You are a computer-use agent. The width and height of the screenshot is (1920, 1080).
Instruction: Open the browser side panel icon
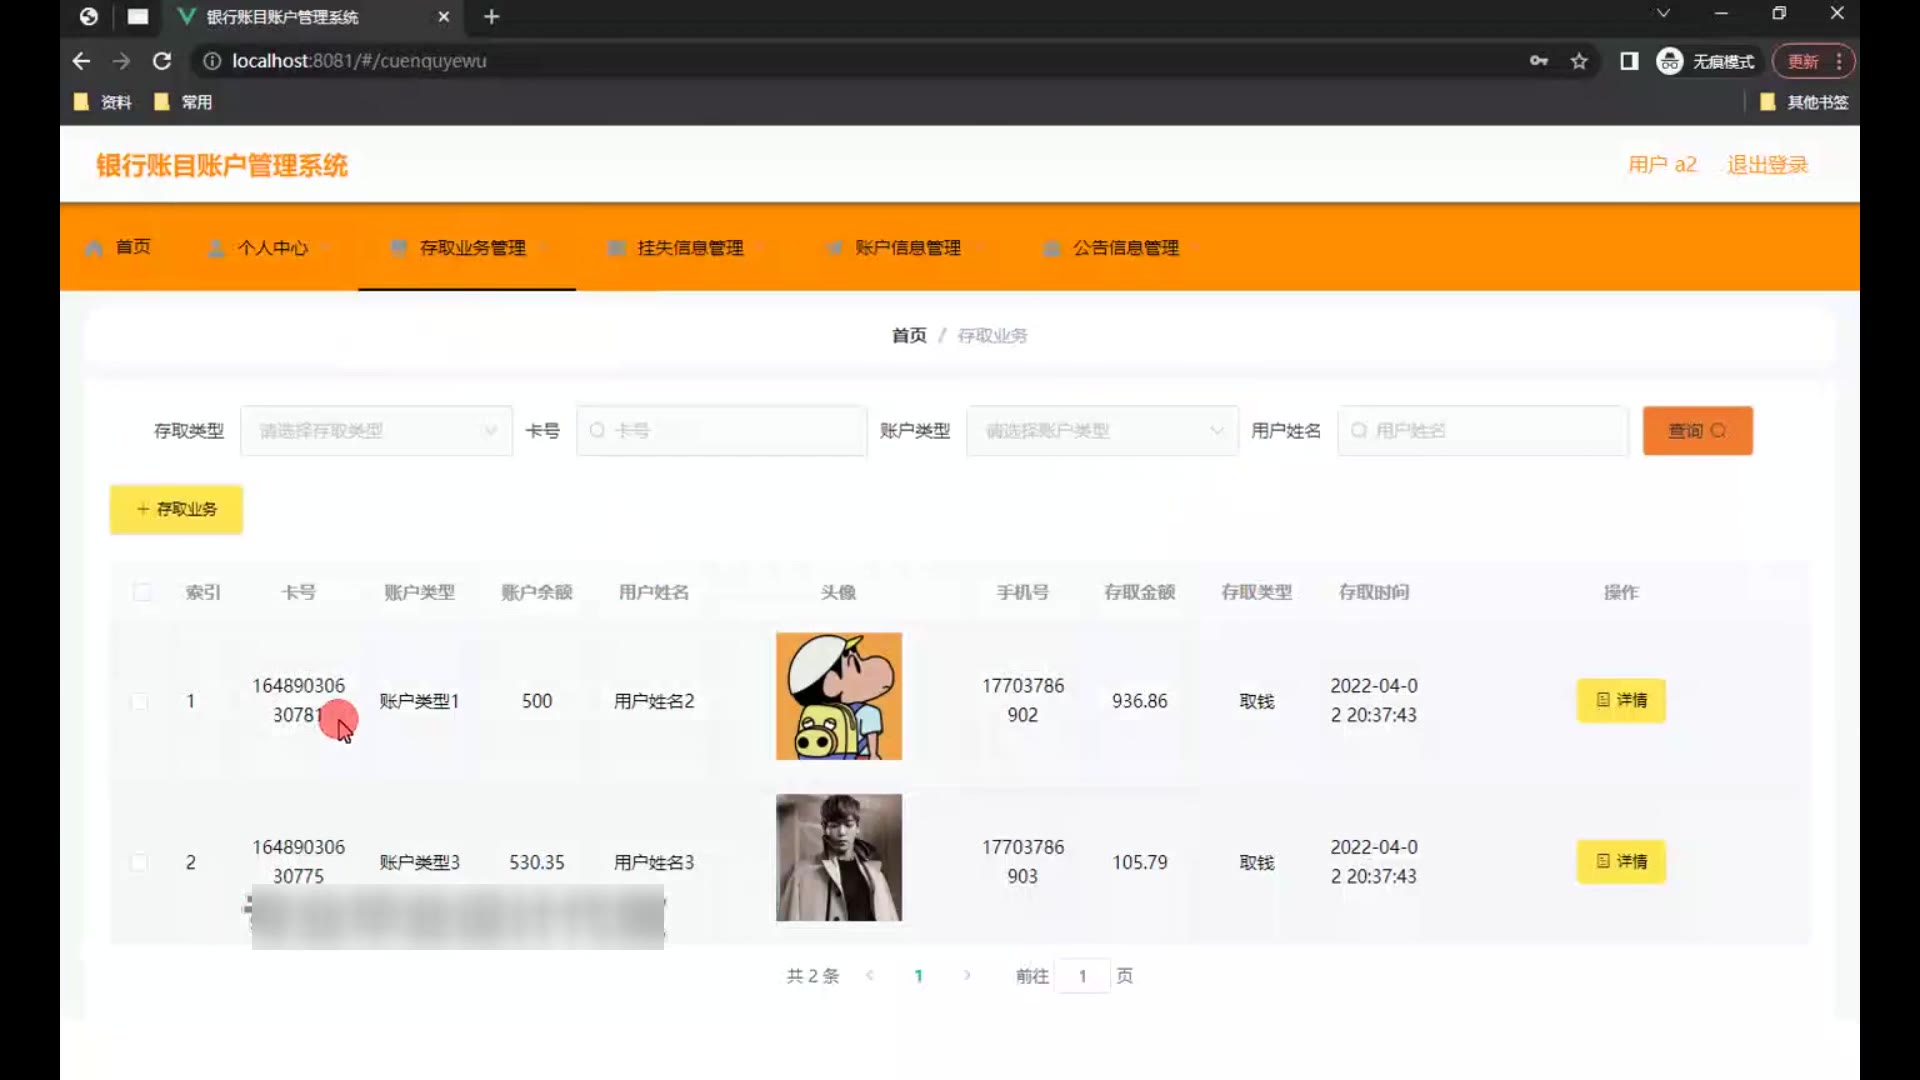click(x=1629, y=61)
